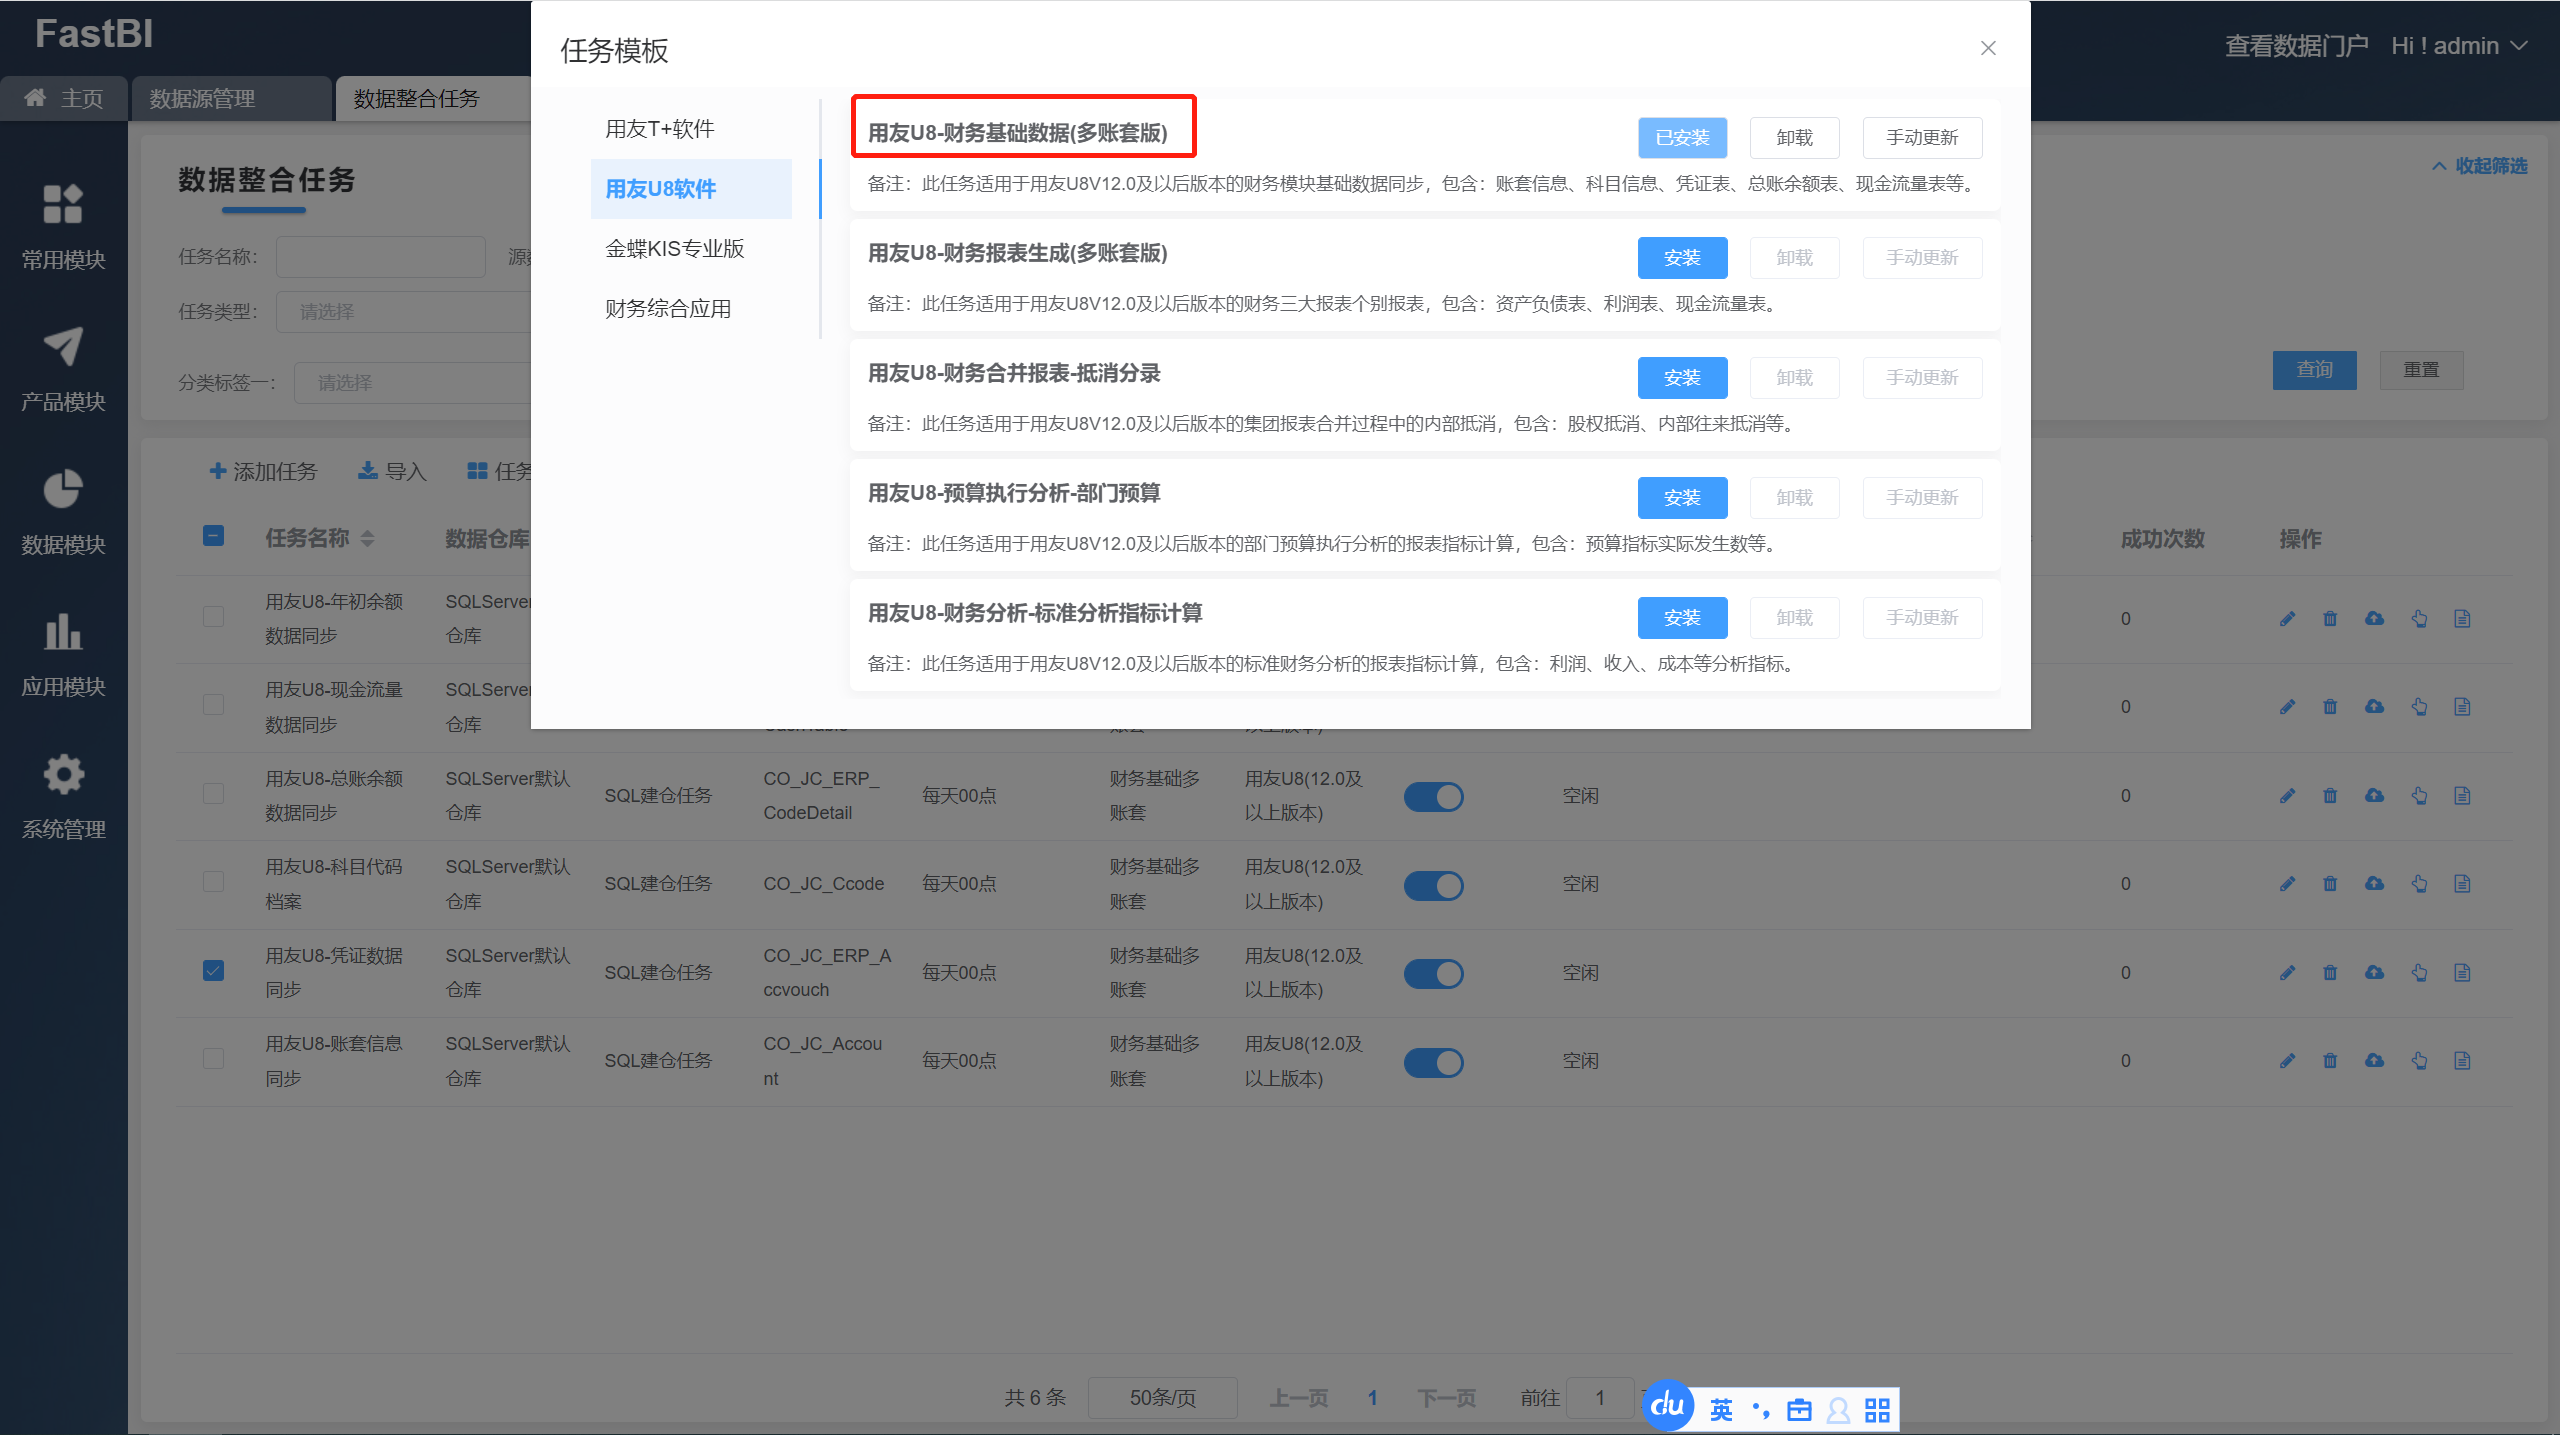Expand the admin user dropdown
The width and height of the screenshot is (2560, 1435).
click(x=2459, y=46)
